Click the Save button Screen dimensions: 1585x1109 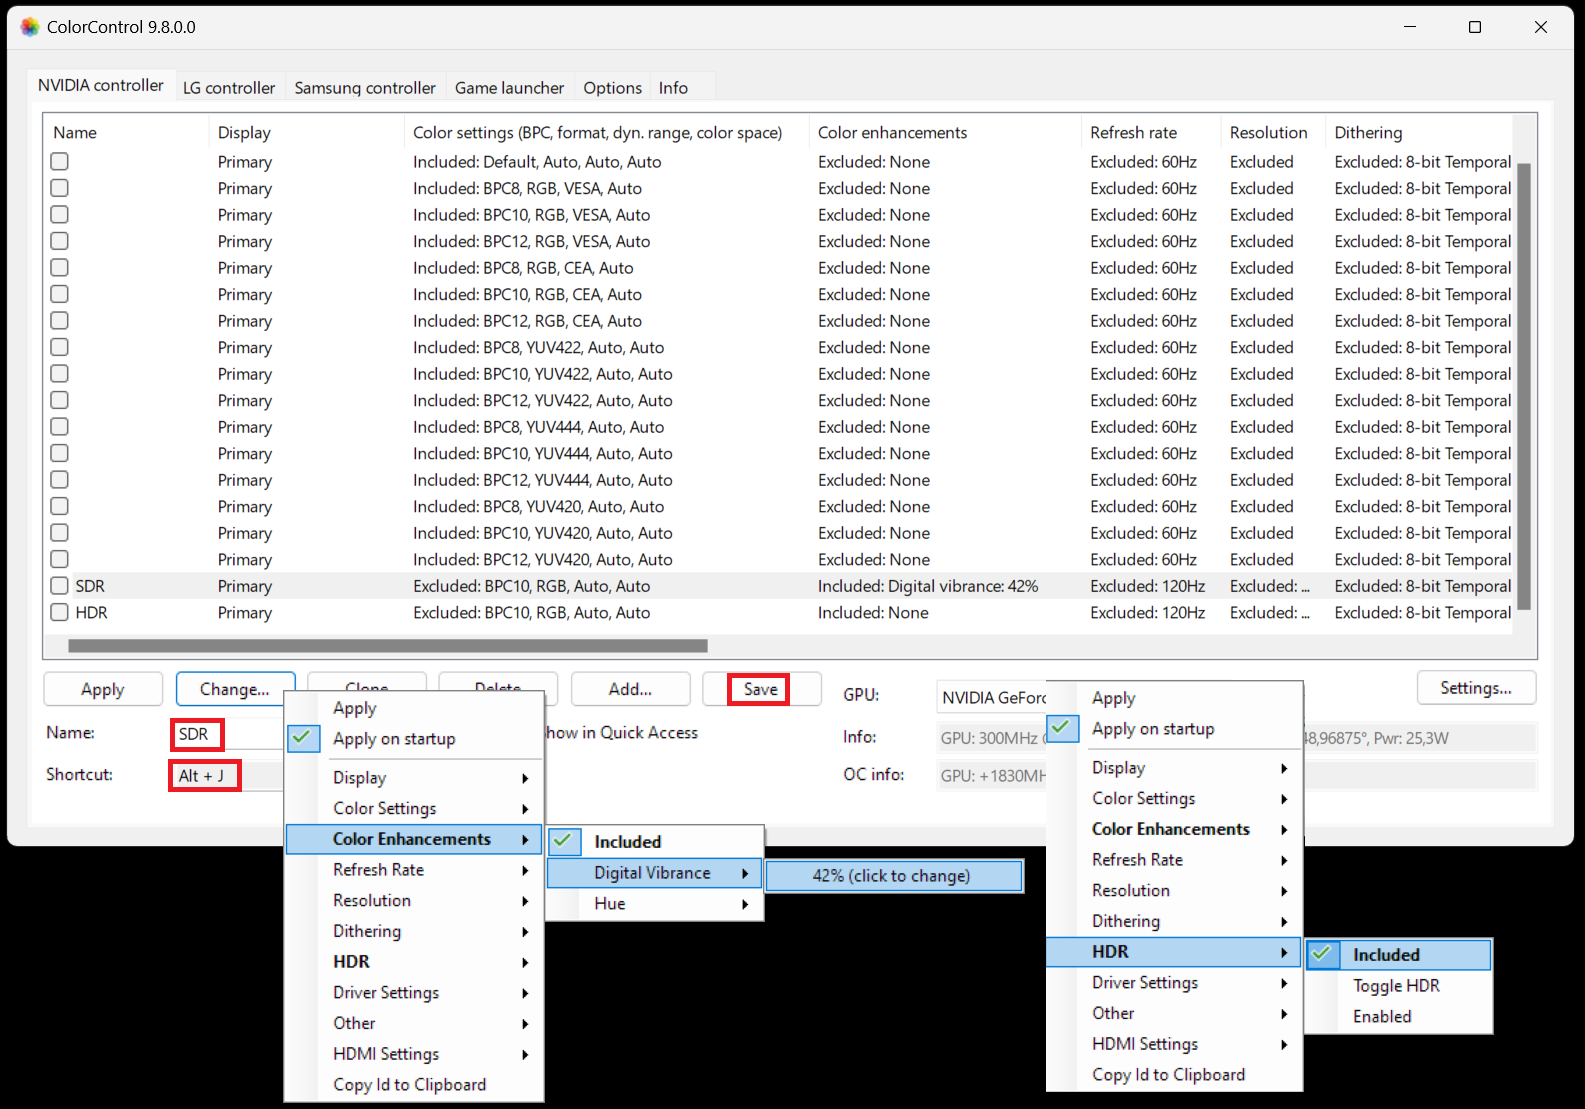click(x=761, y=689)
